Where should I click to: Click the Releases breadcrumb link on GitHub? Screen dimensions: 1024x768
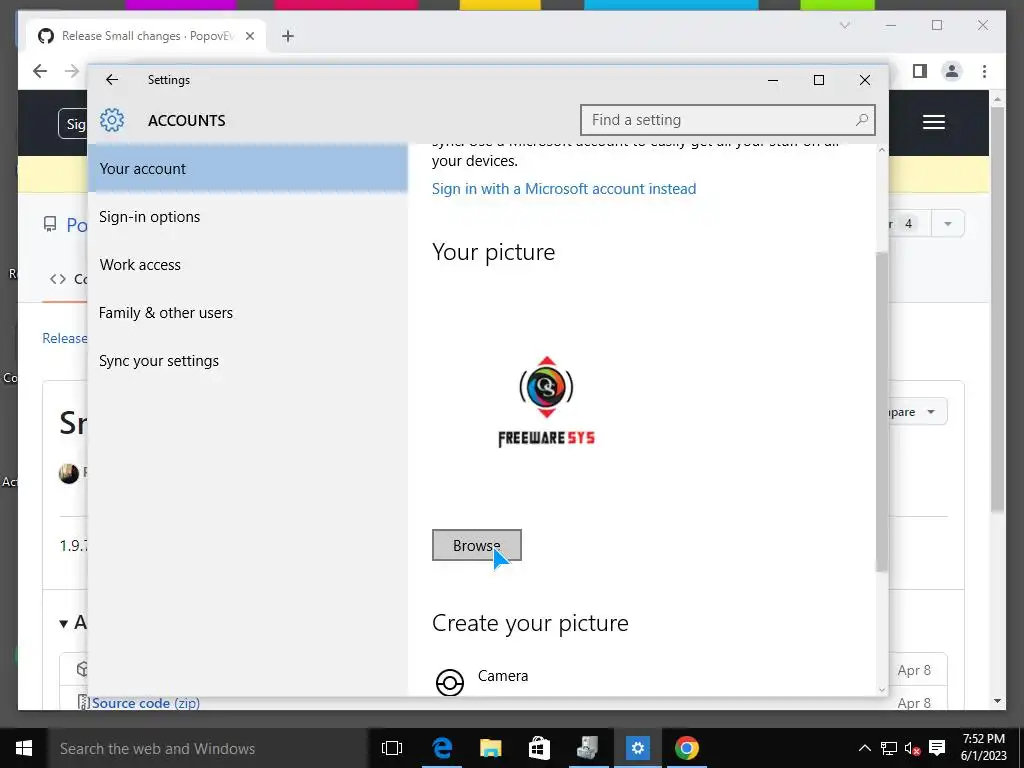[x=65, y=338]
